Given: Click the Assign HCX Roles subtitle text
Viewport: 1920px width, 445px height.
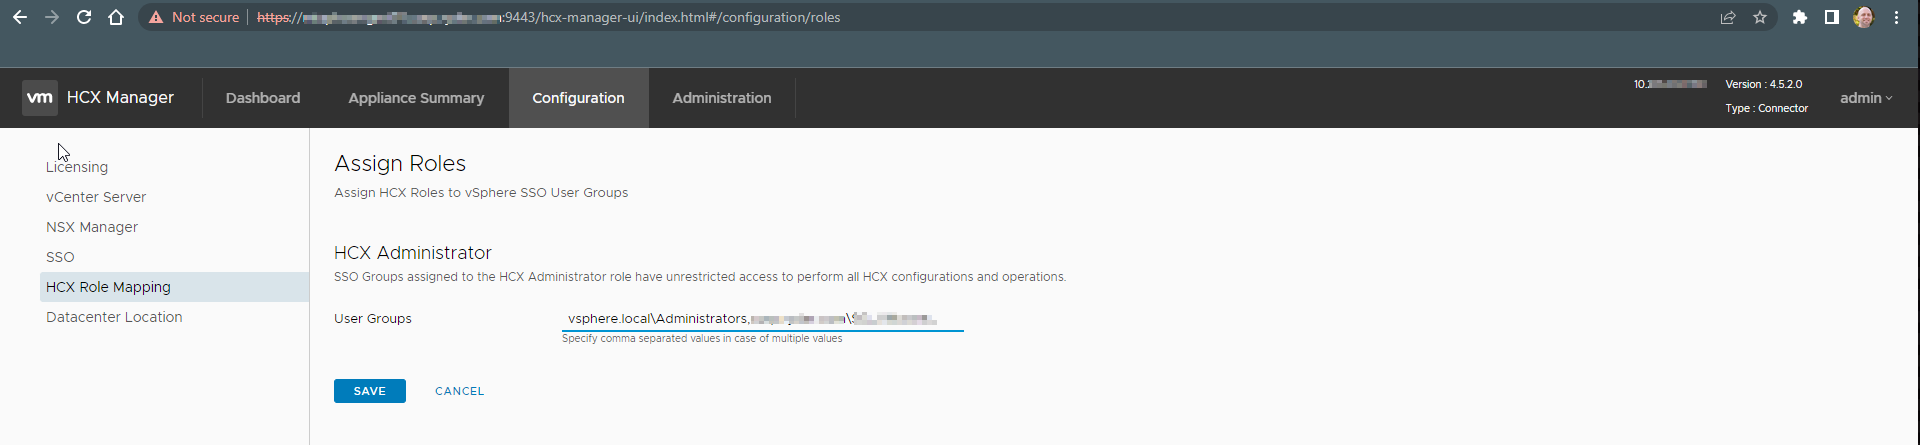Looking at the screenshot, I should click(481, 193).
